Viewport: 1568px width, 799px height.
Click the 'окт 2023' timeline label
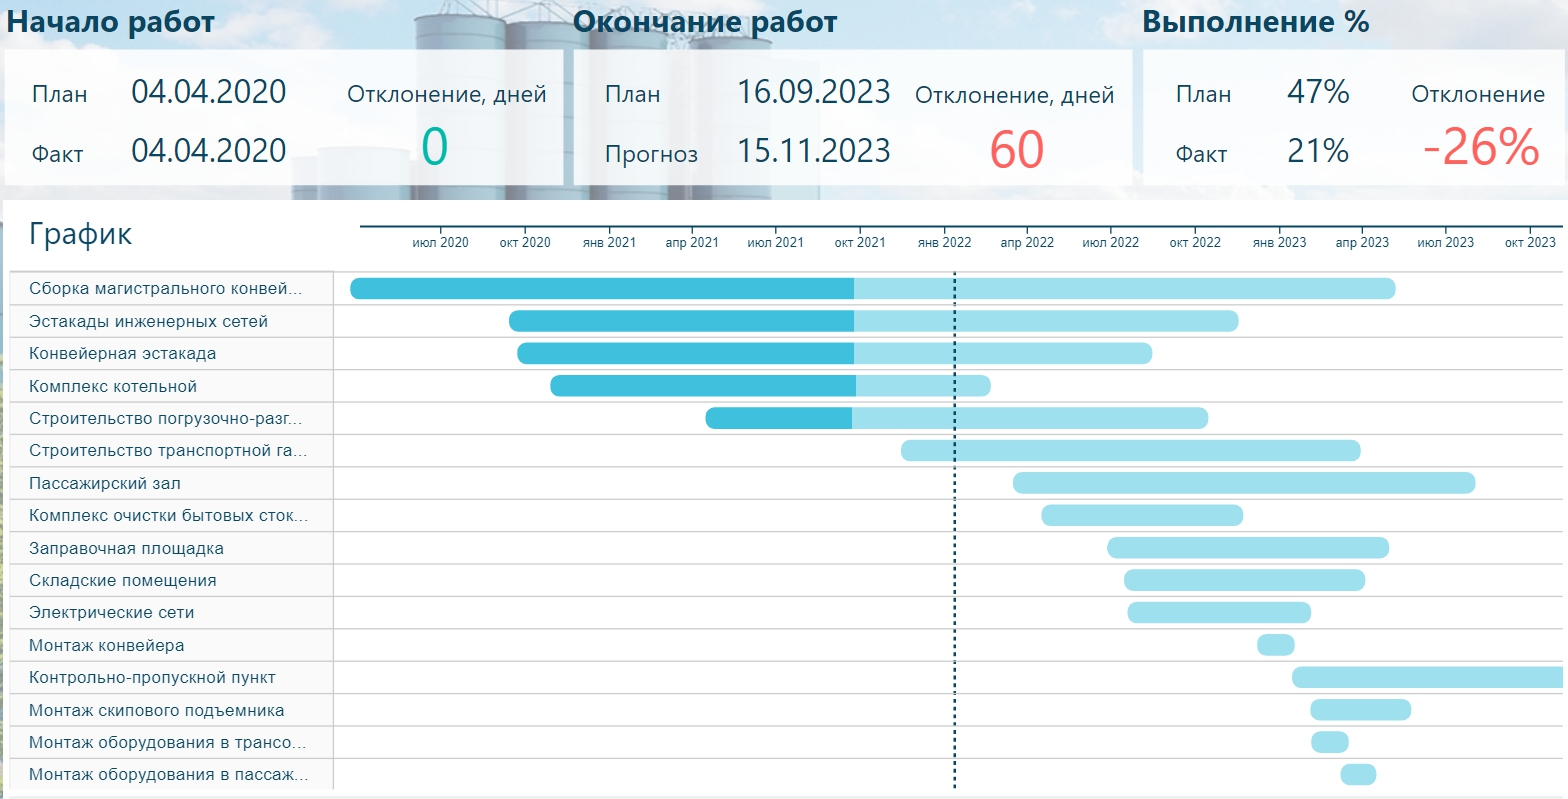coord(1530,243)
